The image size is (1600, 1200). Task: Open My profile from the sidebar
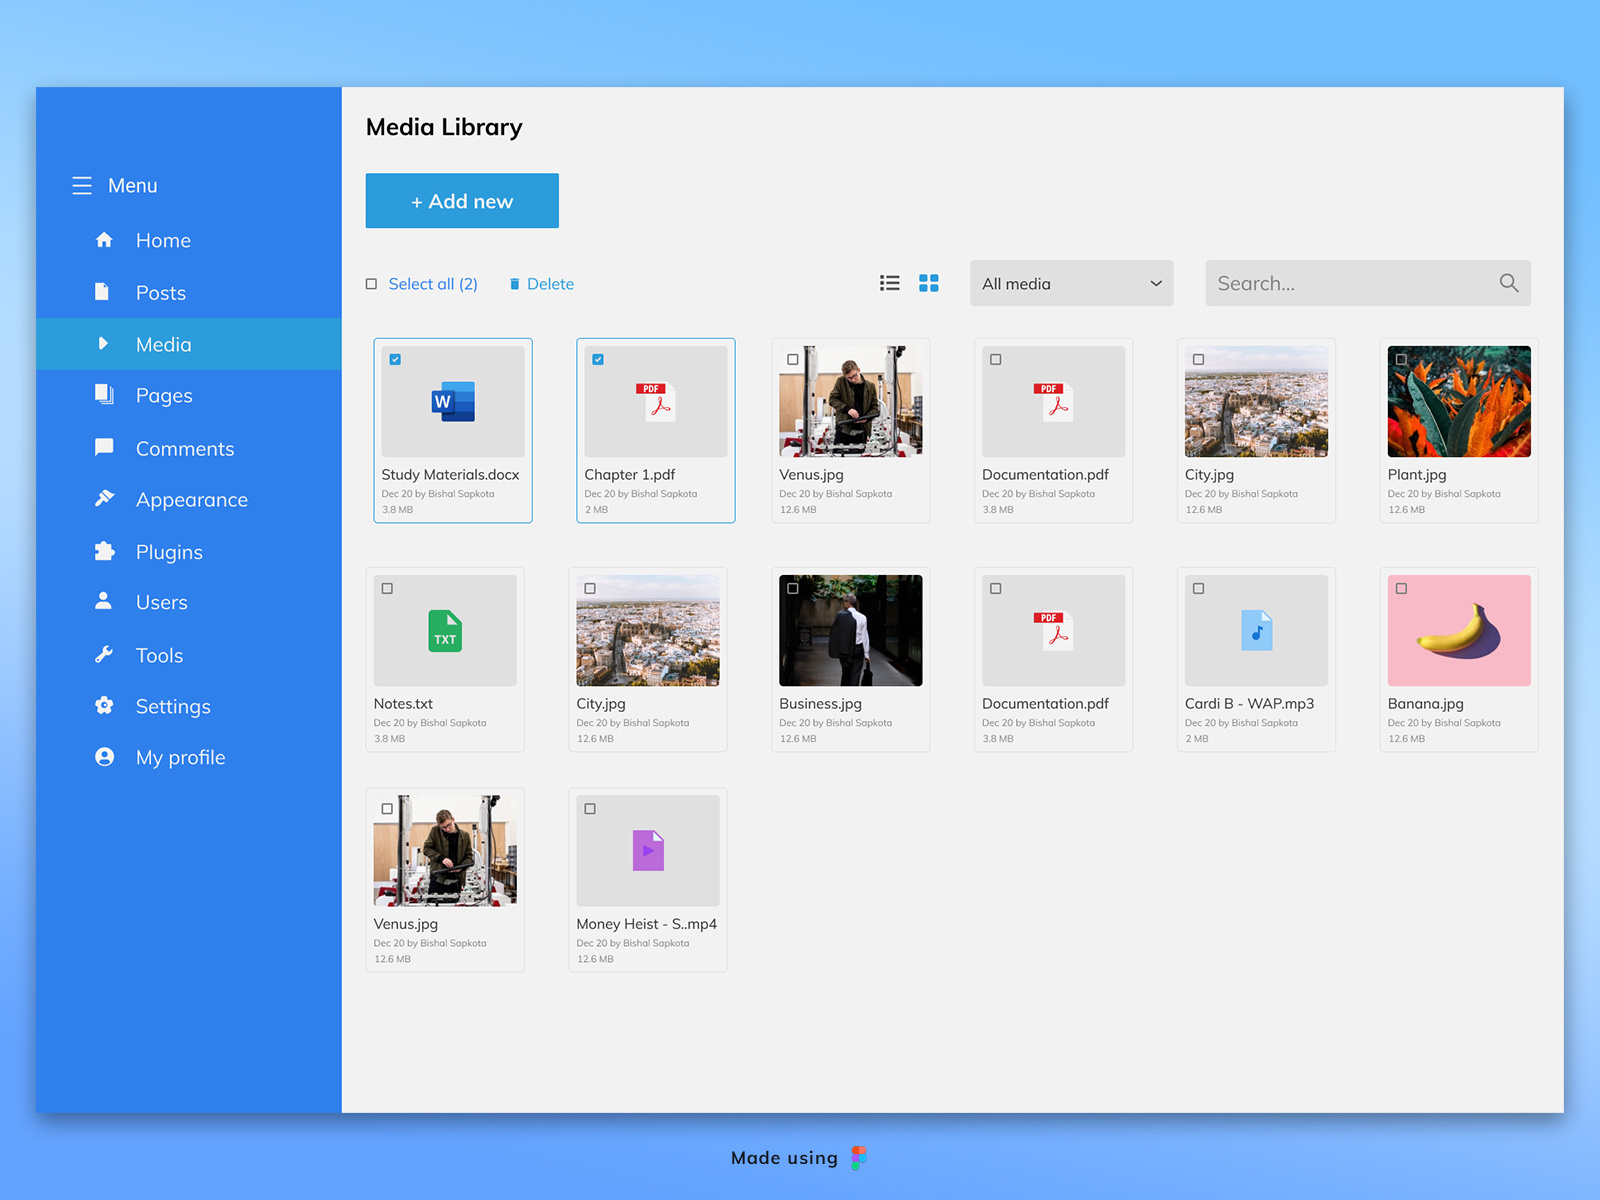180,757
